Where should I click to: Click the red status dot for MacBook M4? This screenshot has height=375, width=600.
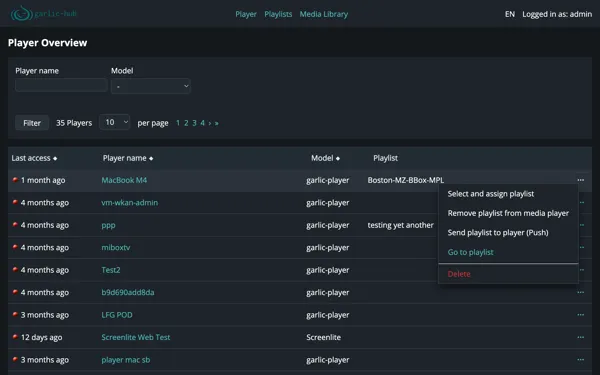pyautogui.click(x=15, y=179)
